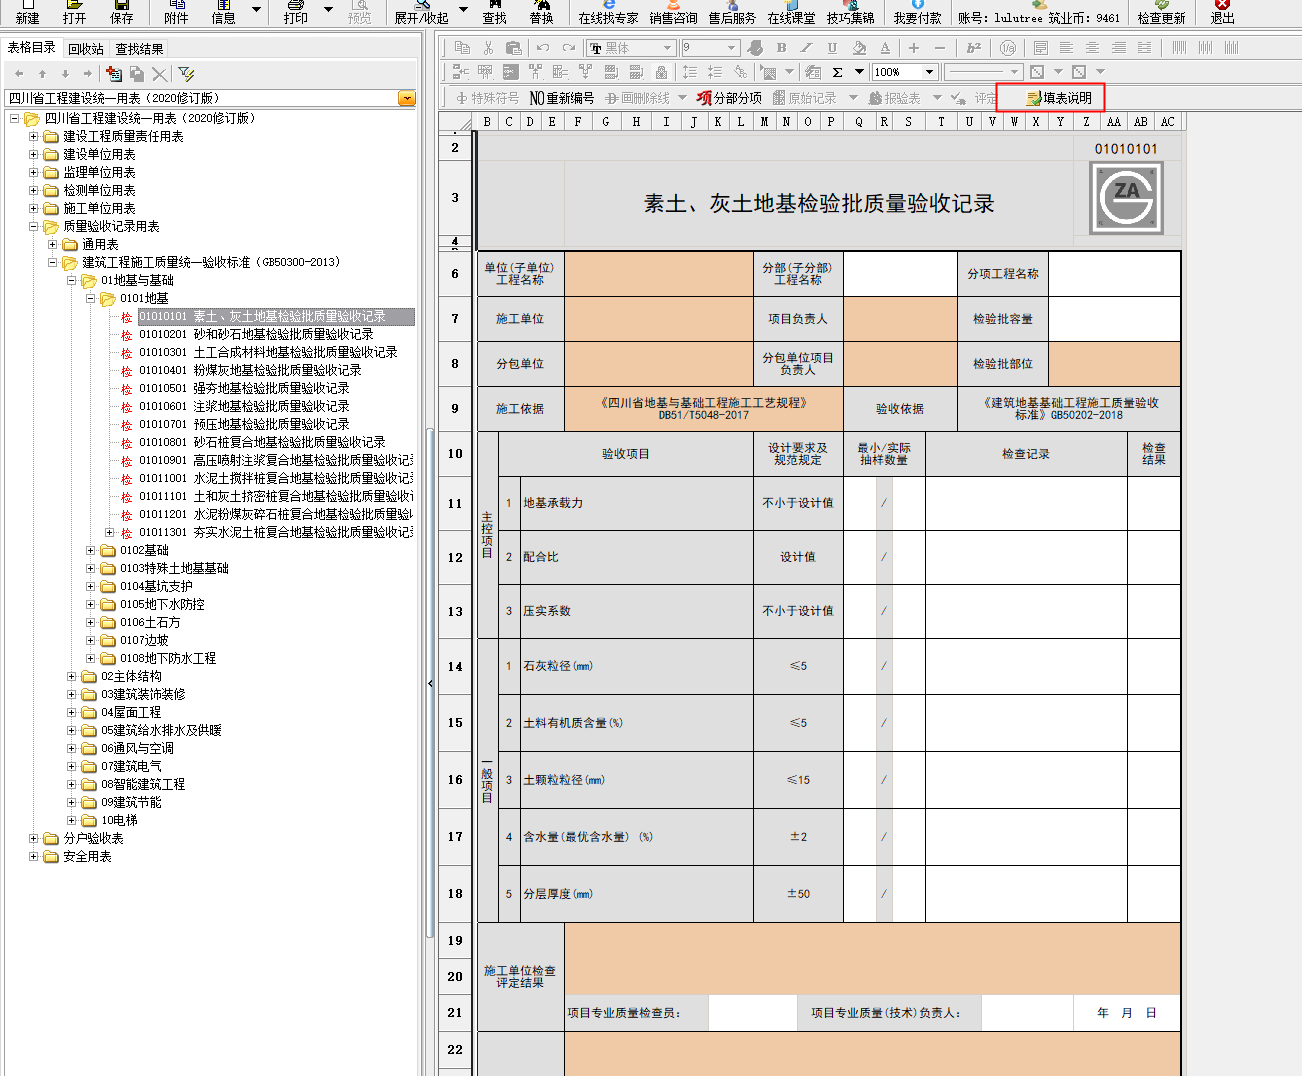Click the NO重新编号 renumber button
This screenshot has width=1302, height=1076.
[562, 98]
